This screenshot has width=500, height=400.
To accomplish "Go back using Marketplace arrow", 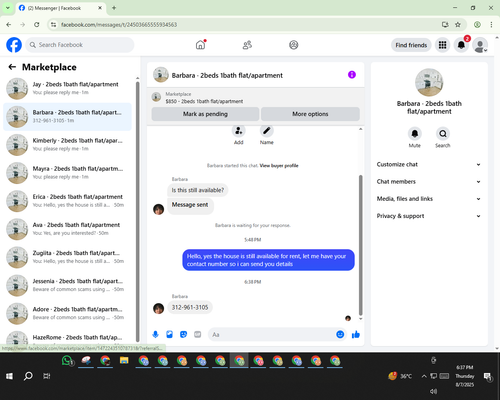I will [x=12, y=67].
